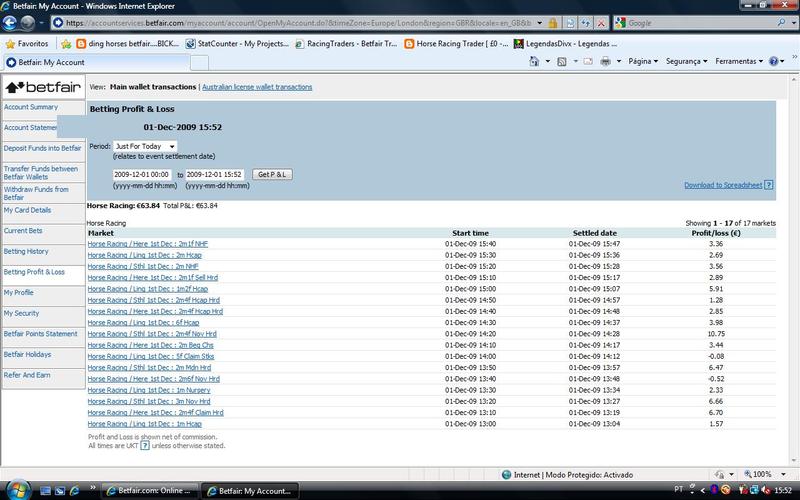Click Show Desktop quick launch icon
This screenshot has height=500, width=800.
click(45, 491)
